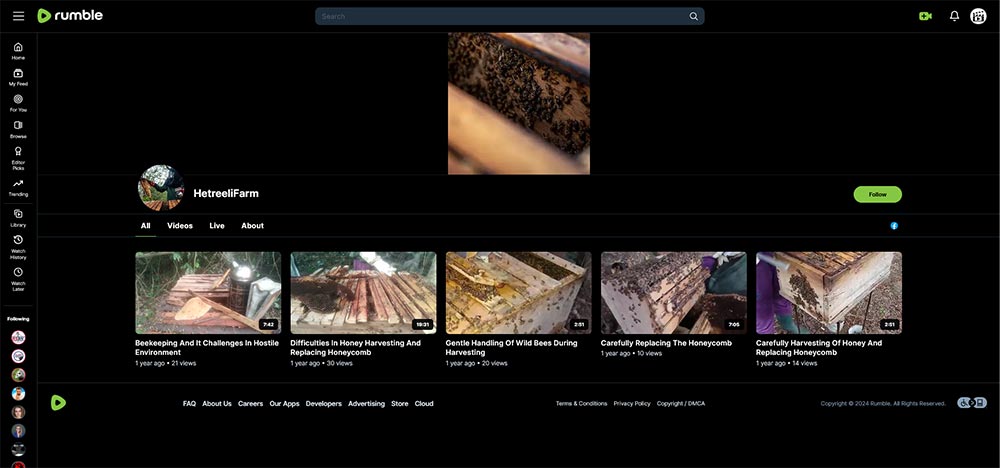Open Library in sidebar
The width and height of the screenshot is (1000, 468).
[18, 218]
